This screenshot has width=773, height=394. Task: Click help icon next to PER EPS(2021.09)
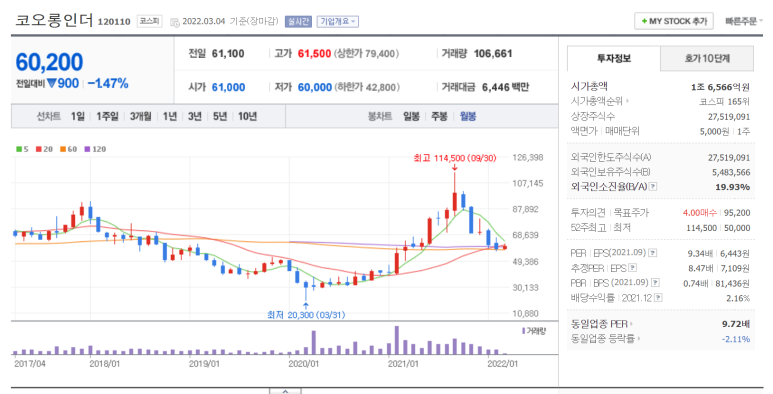pos(653,253)
